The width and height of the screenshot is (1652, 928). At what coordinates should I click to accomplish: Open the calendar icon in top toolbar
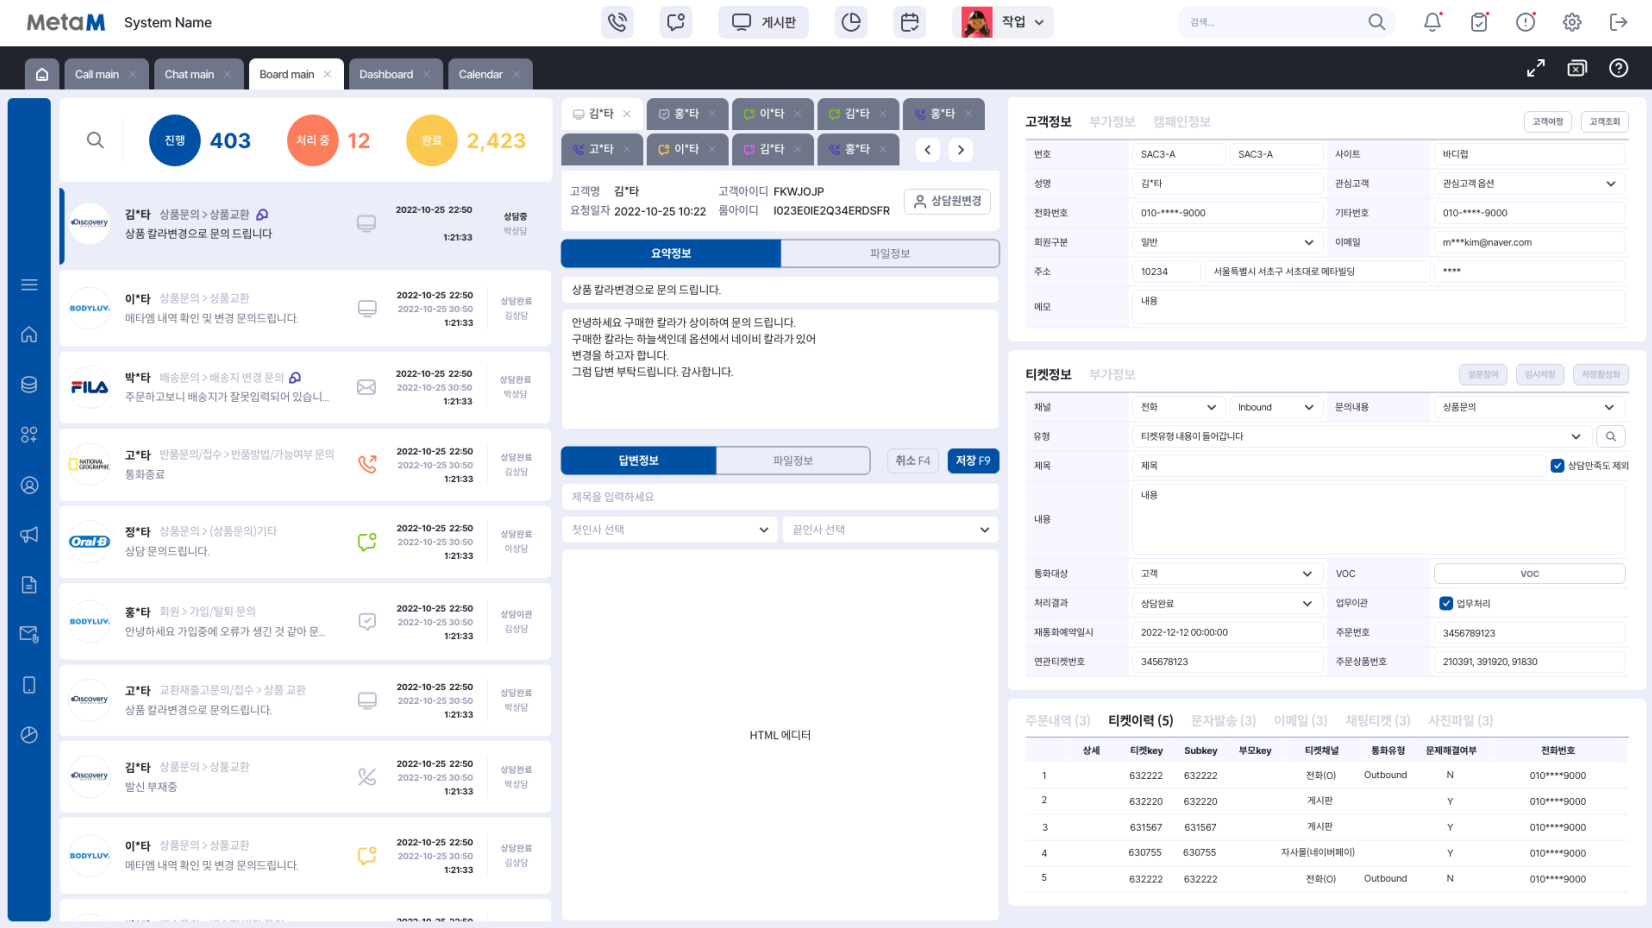pos(909,22)
